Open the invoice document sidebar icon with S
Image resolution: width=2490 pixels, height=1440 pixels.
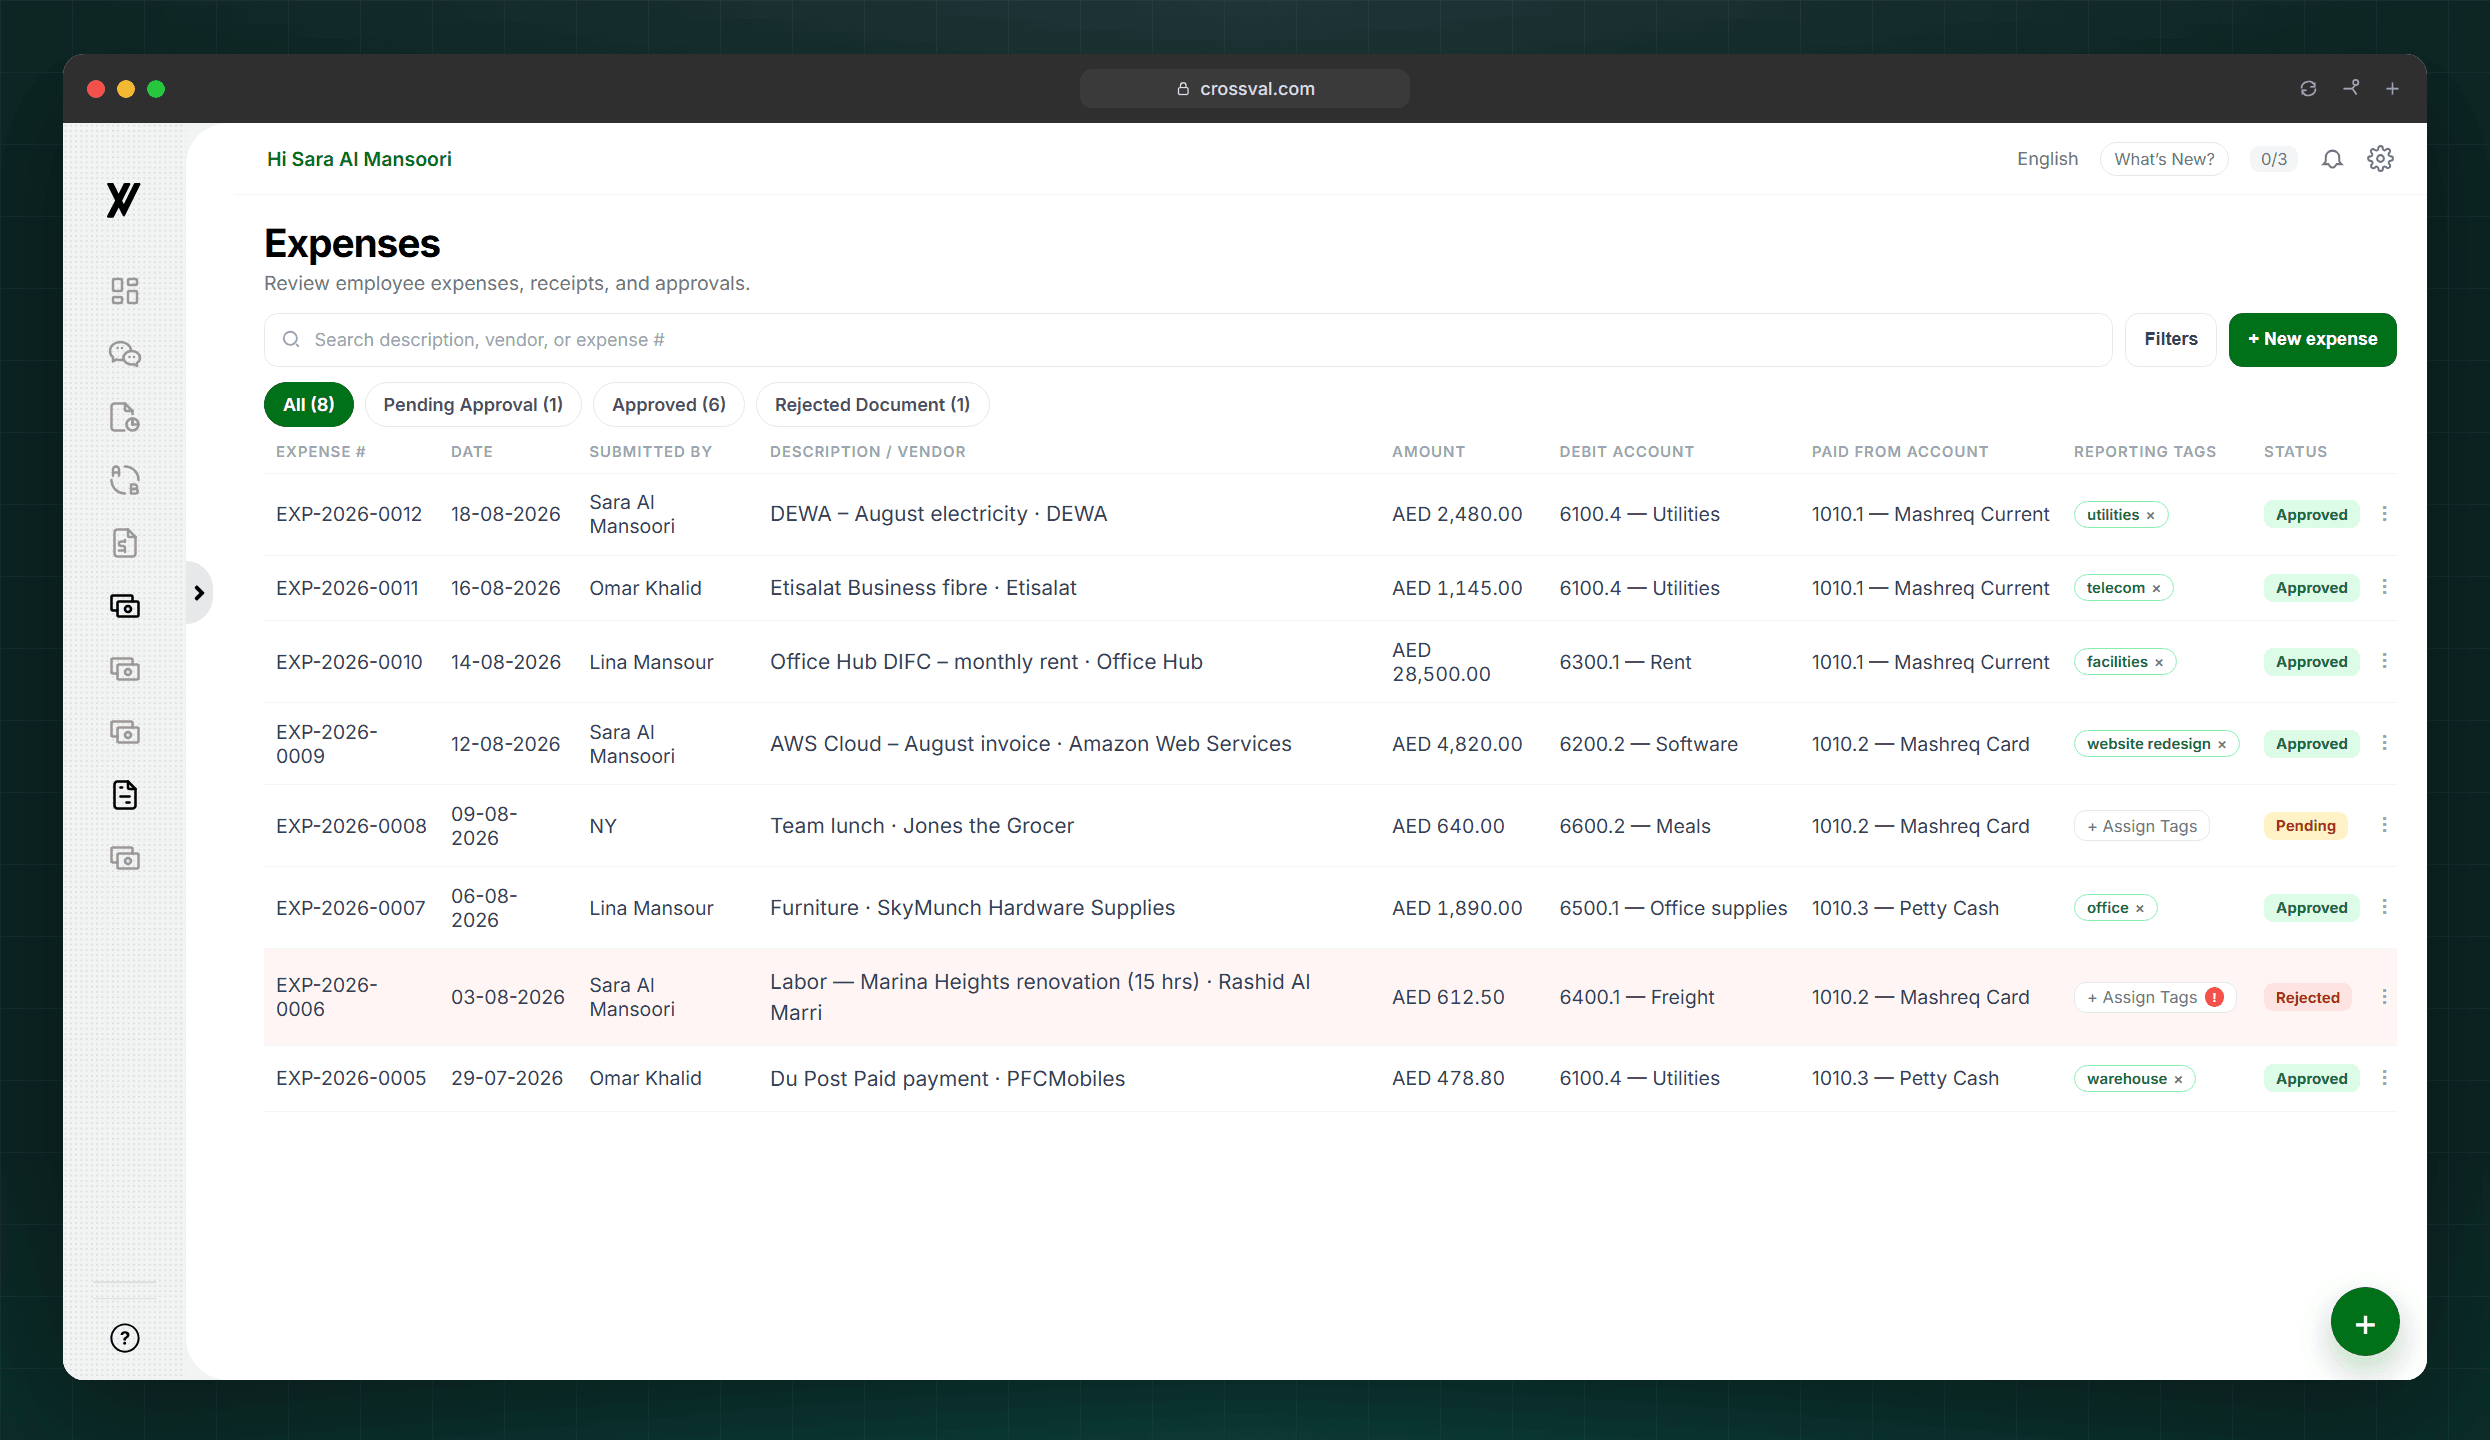(125, 543)
